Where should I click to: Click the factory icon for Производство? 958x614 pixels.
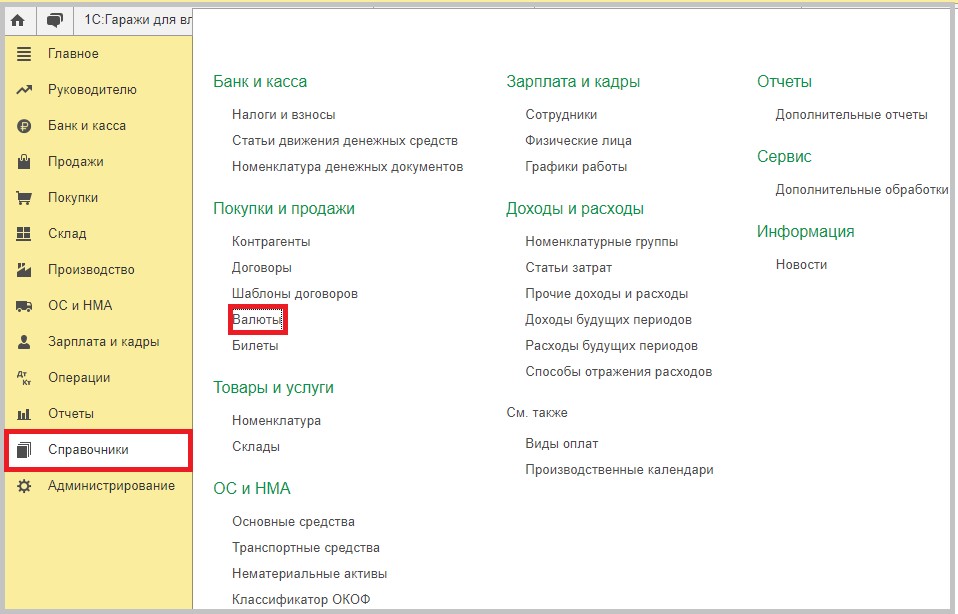pyautogui.click(x=24, y=269)
